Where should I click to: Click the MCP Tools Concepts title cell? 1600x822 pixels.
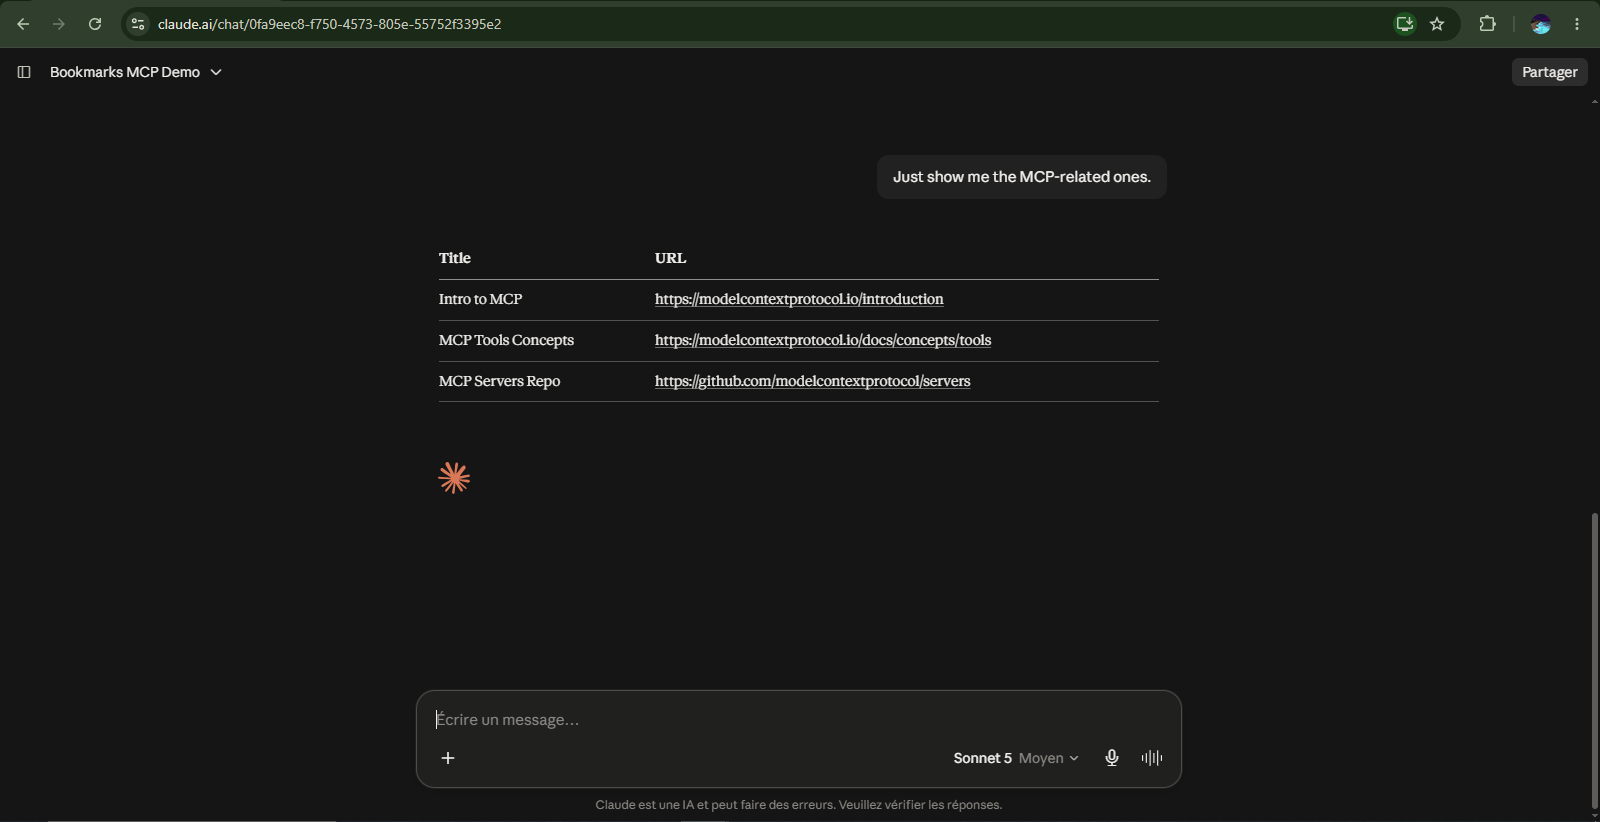pos(506,340)
